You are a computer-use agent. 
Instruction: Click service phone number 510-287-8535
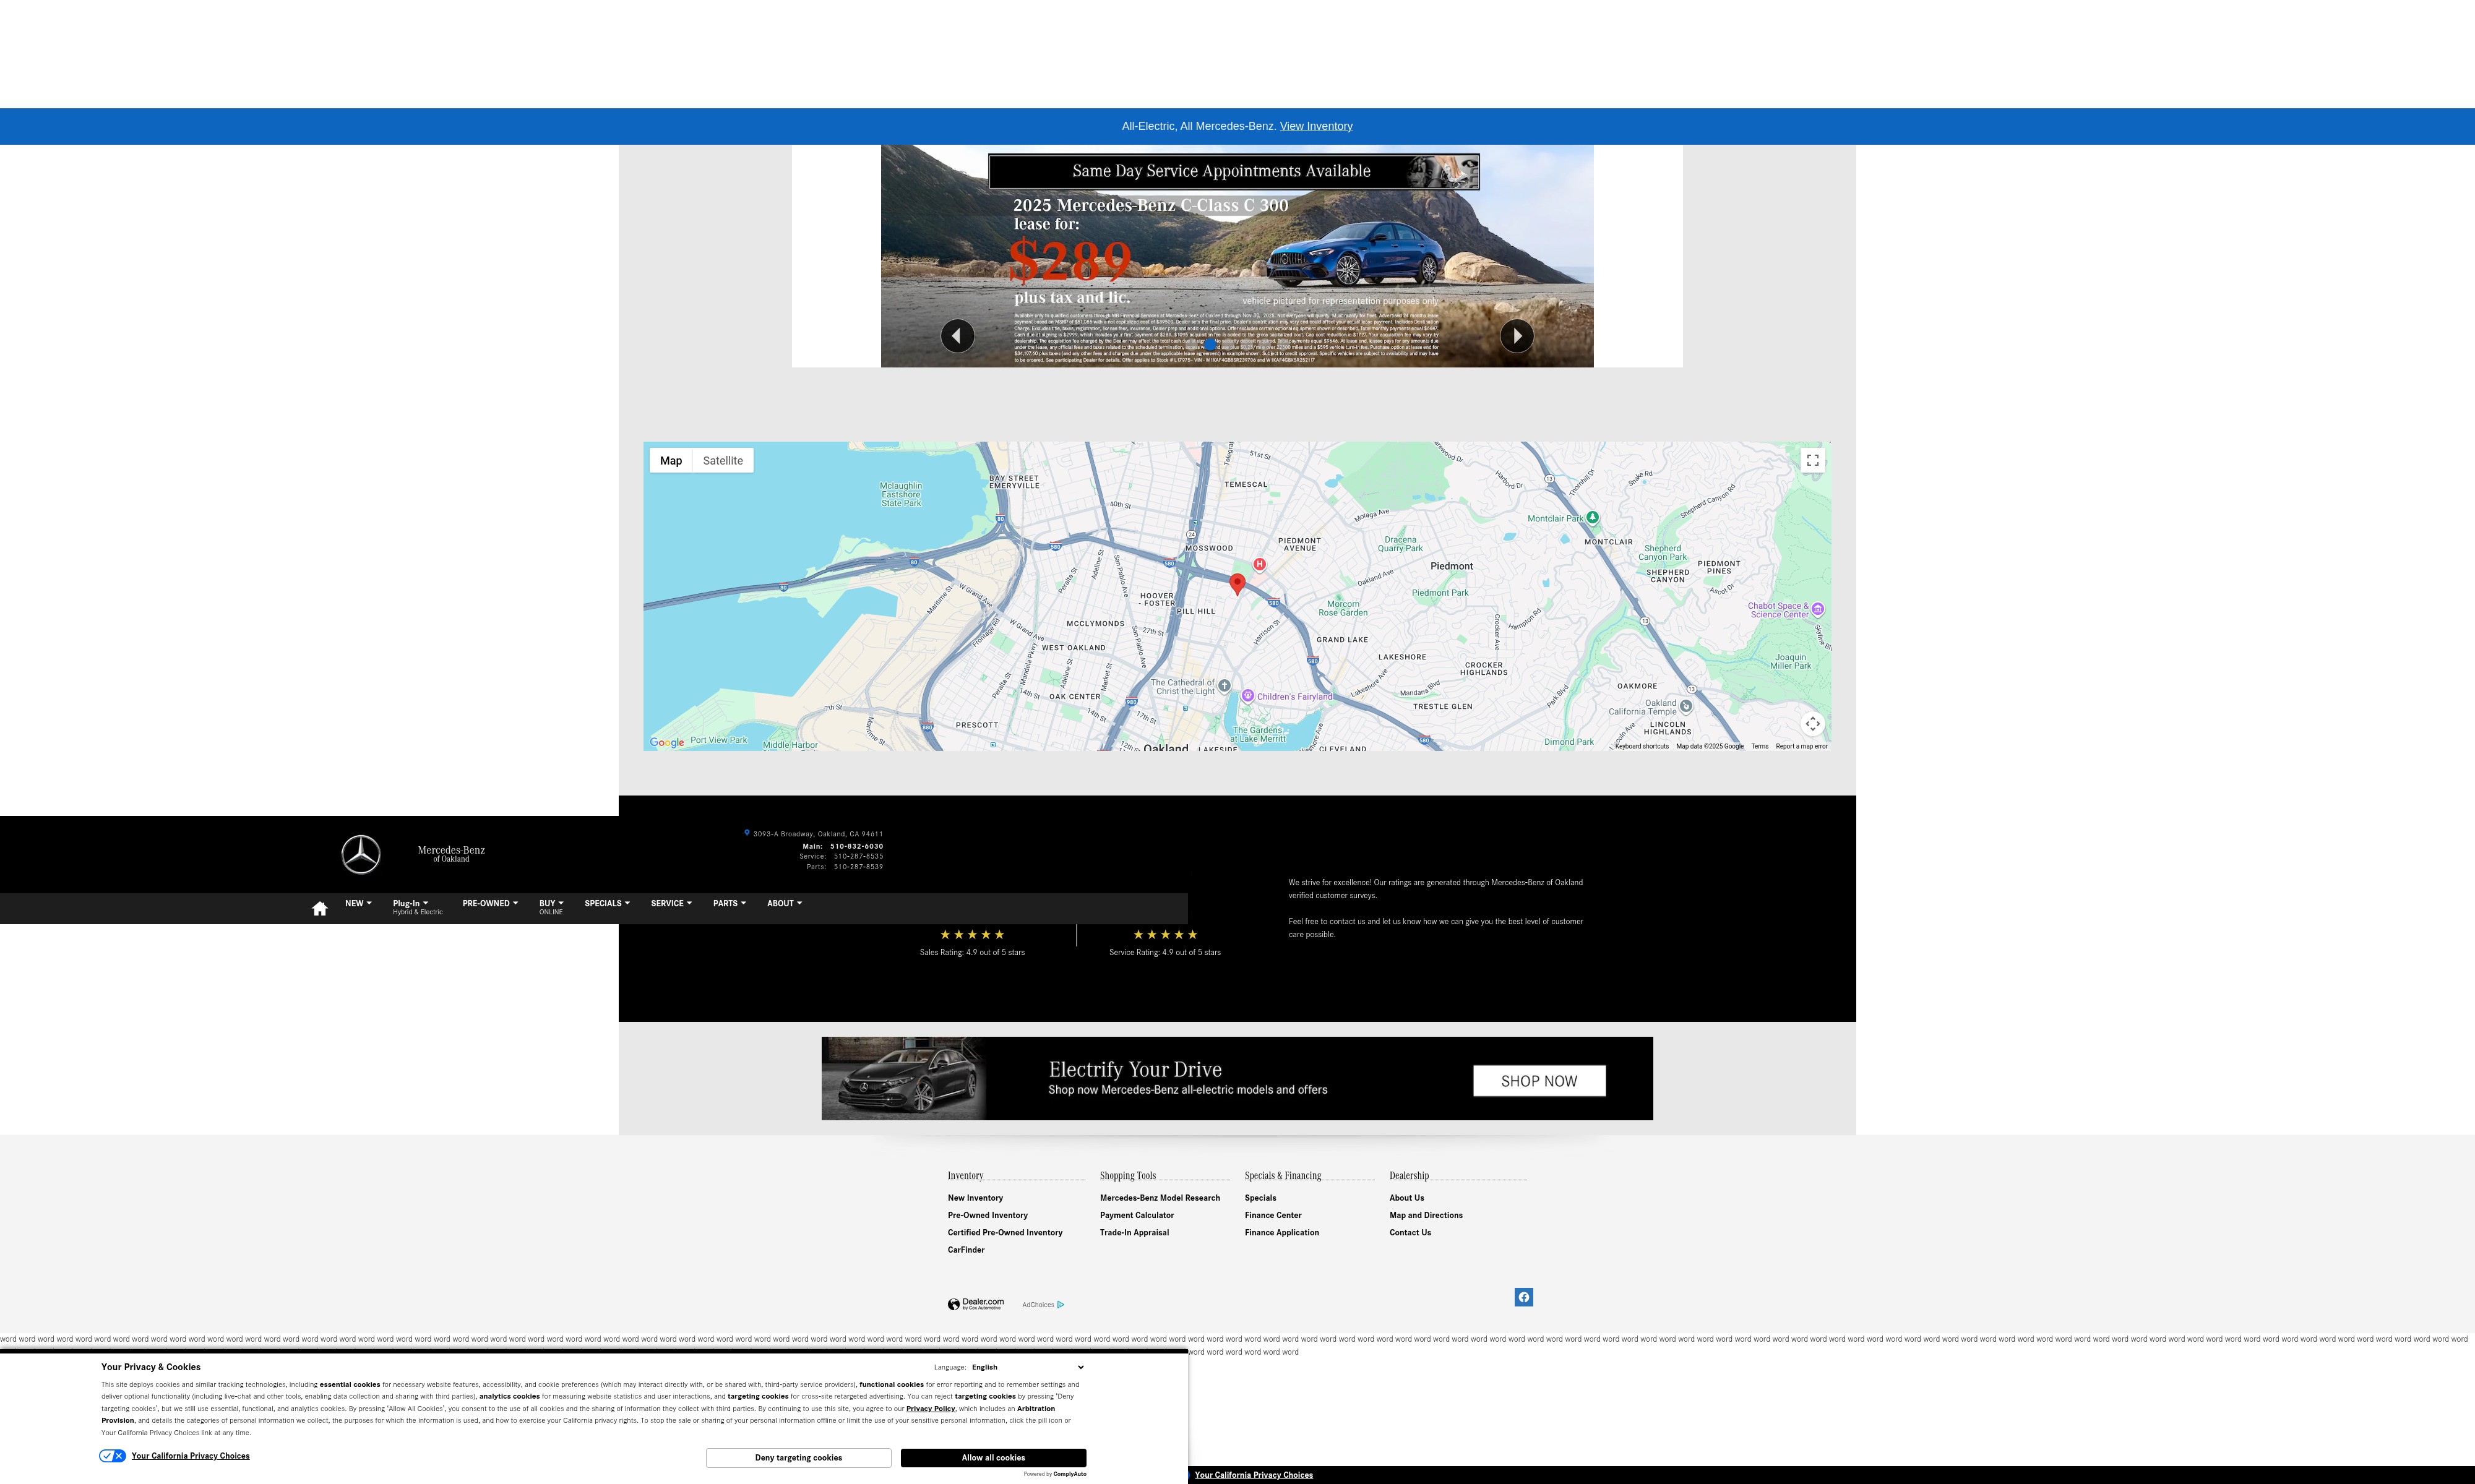click(x=858, y=856)
